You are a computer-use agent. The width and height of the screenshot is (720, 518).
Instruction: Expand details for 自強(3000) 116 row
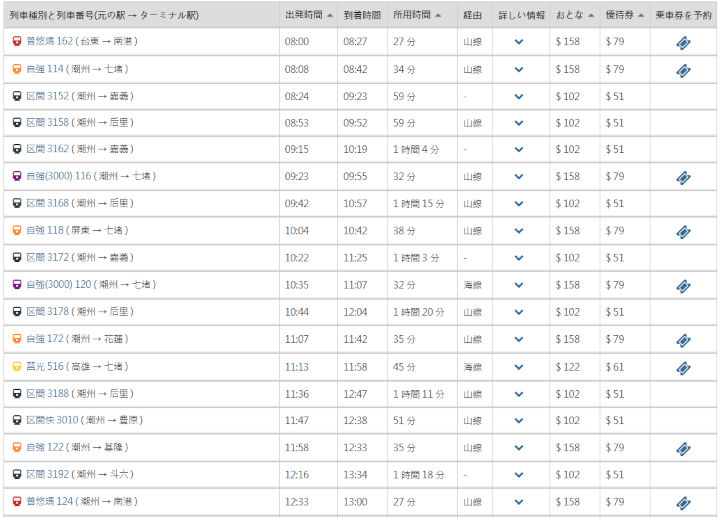click(519, 177)
